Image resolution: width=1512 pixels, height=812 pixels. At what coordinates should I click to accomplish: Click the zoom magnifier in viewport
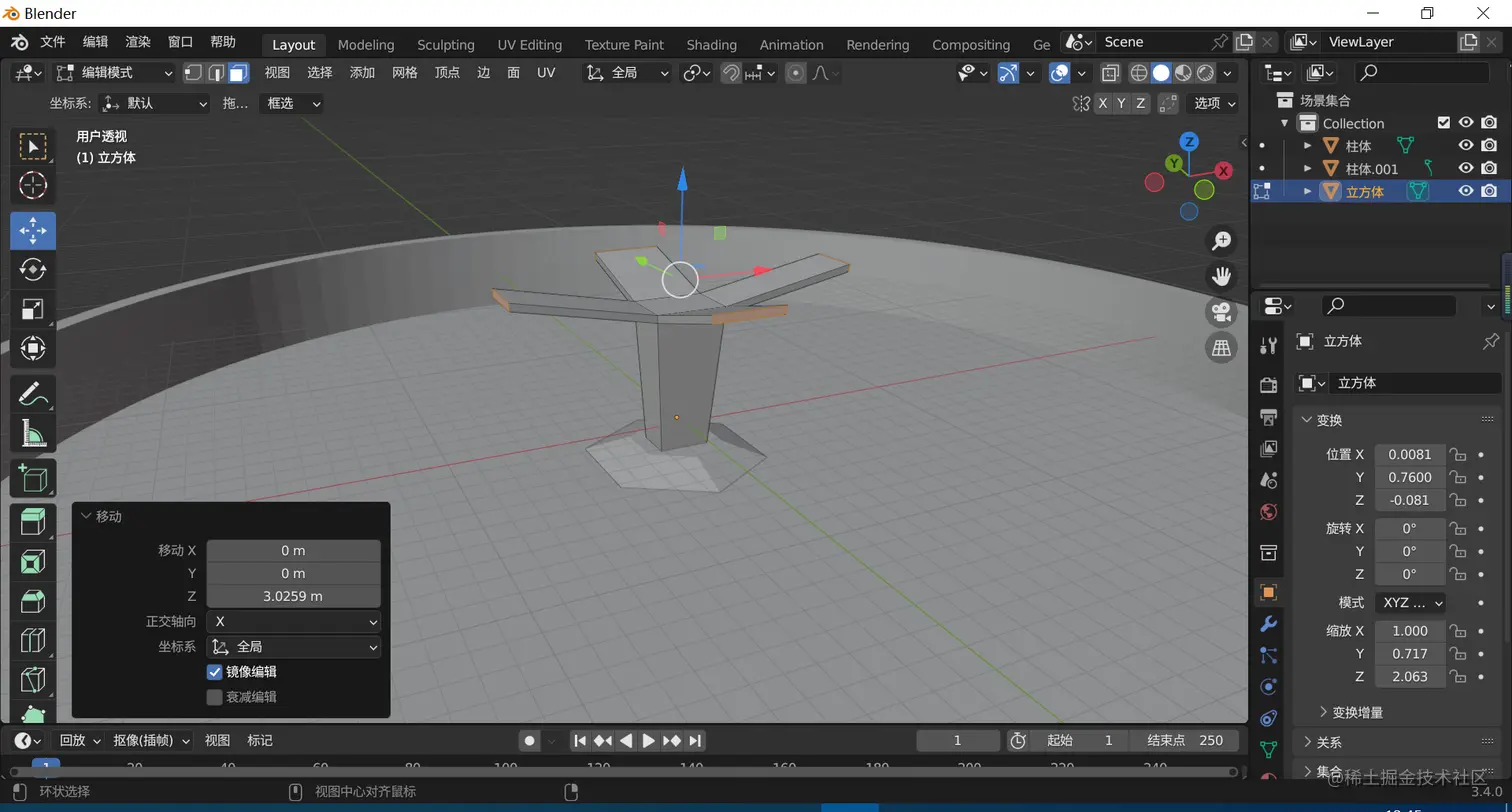(1221, 241)
